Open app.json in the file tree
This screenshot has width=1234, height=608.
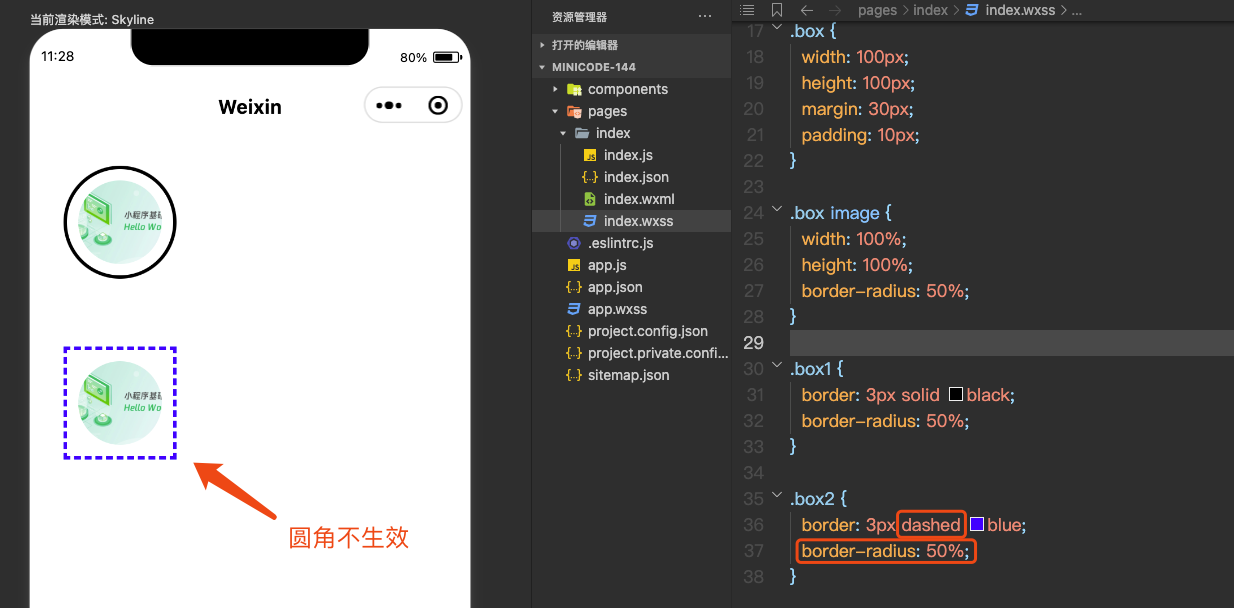615,287
